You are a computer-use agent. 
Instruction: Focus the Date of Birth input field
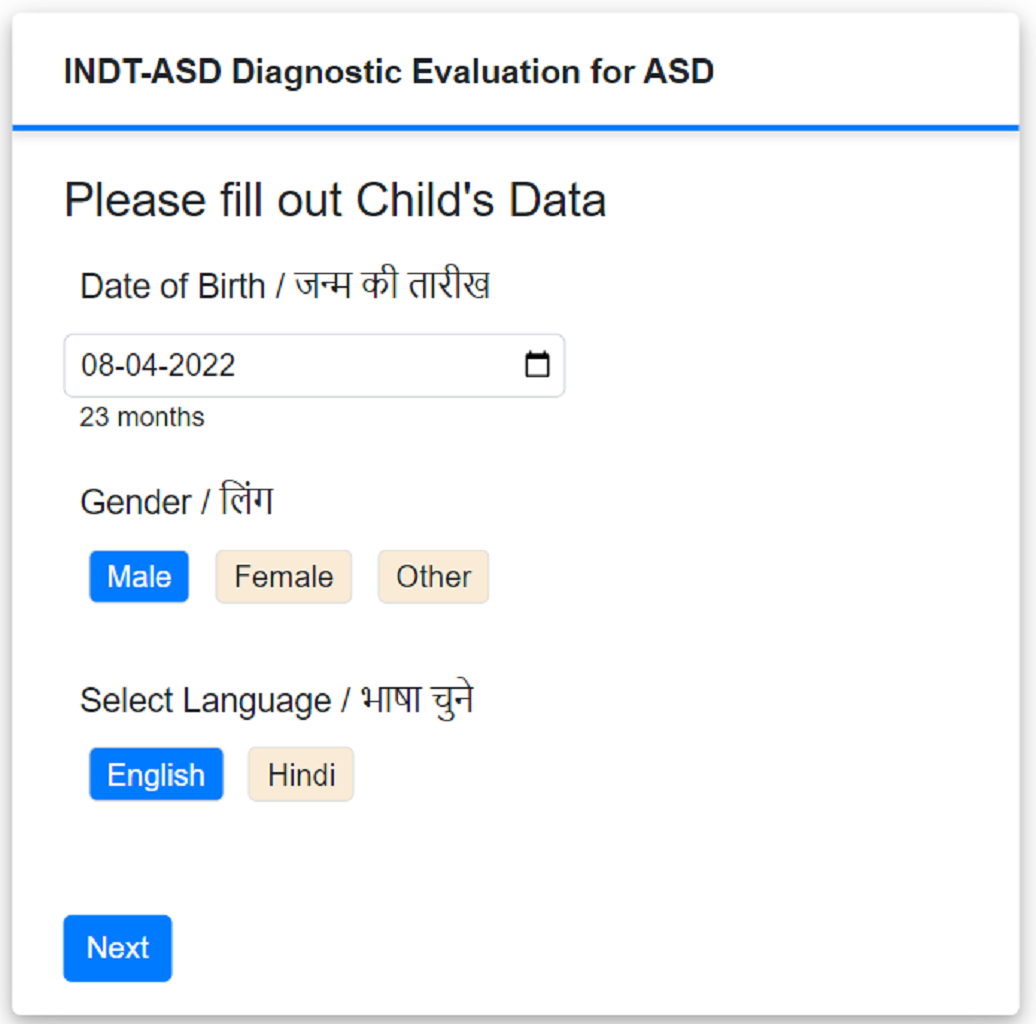[x=300, y=365]
